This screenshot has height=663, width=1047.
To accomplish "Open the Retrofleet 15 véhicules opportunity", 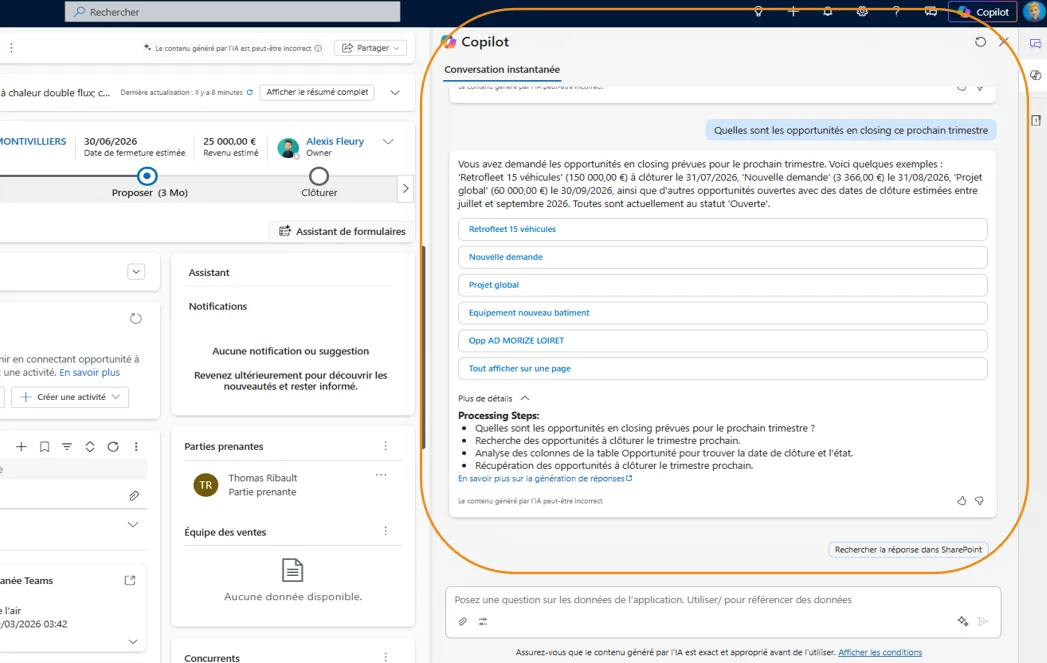I will [722, 229].
